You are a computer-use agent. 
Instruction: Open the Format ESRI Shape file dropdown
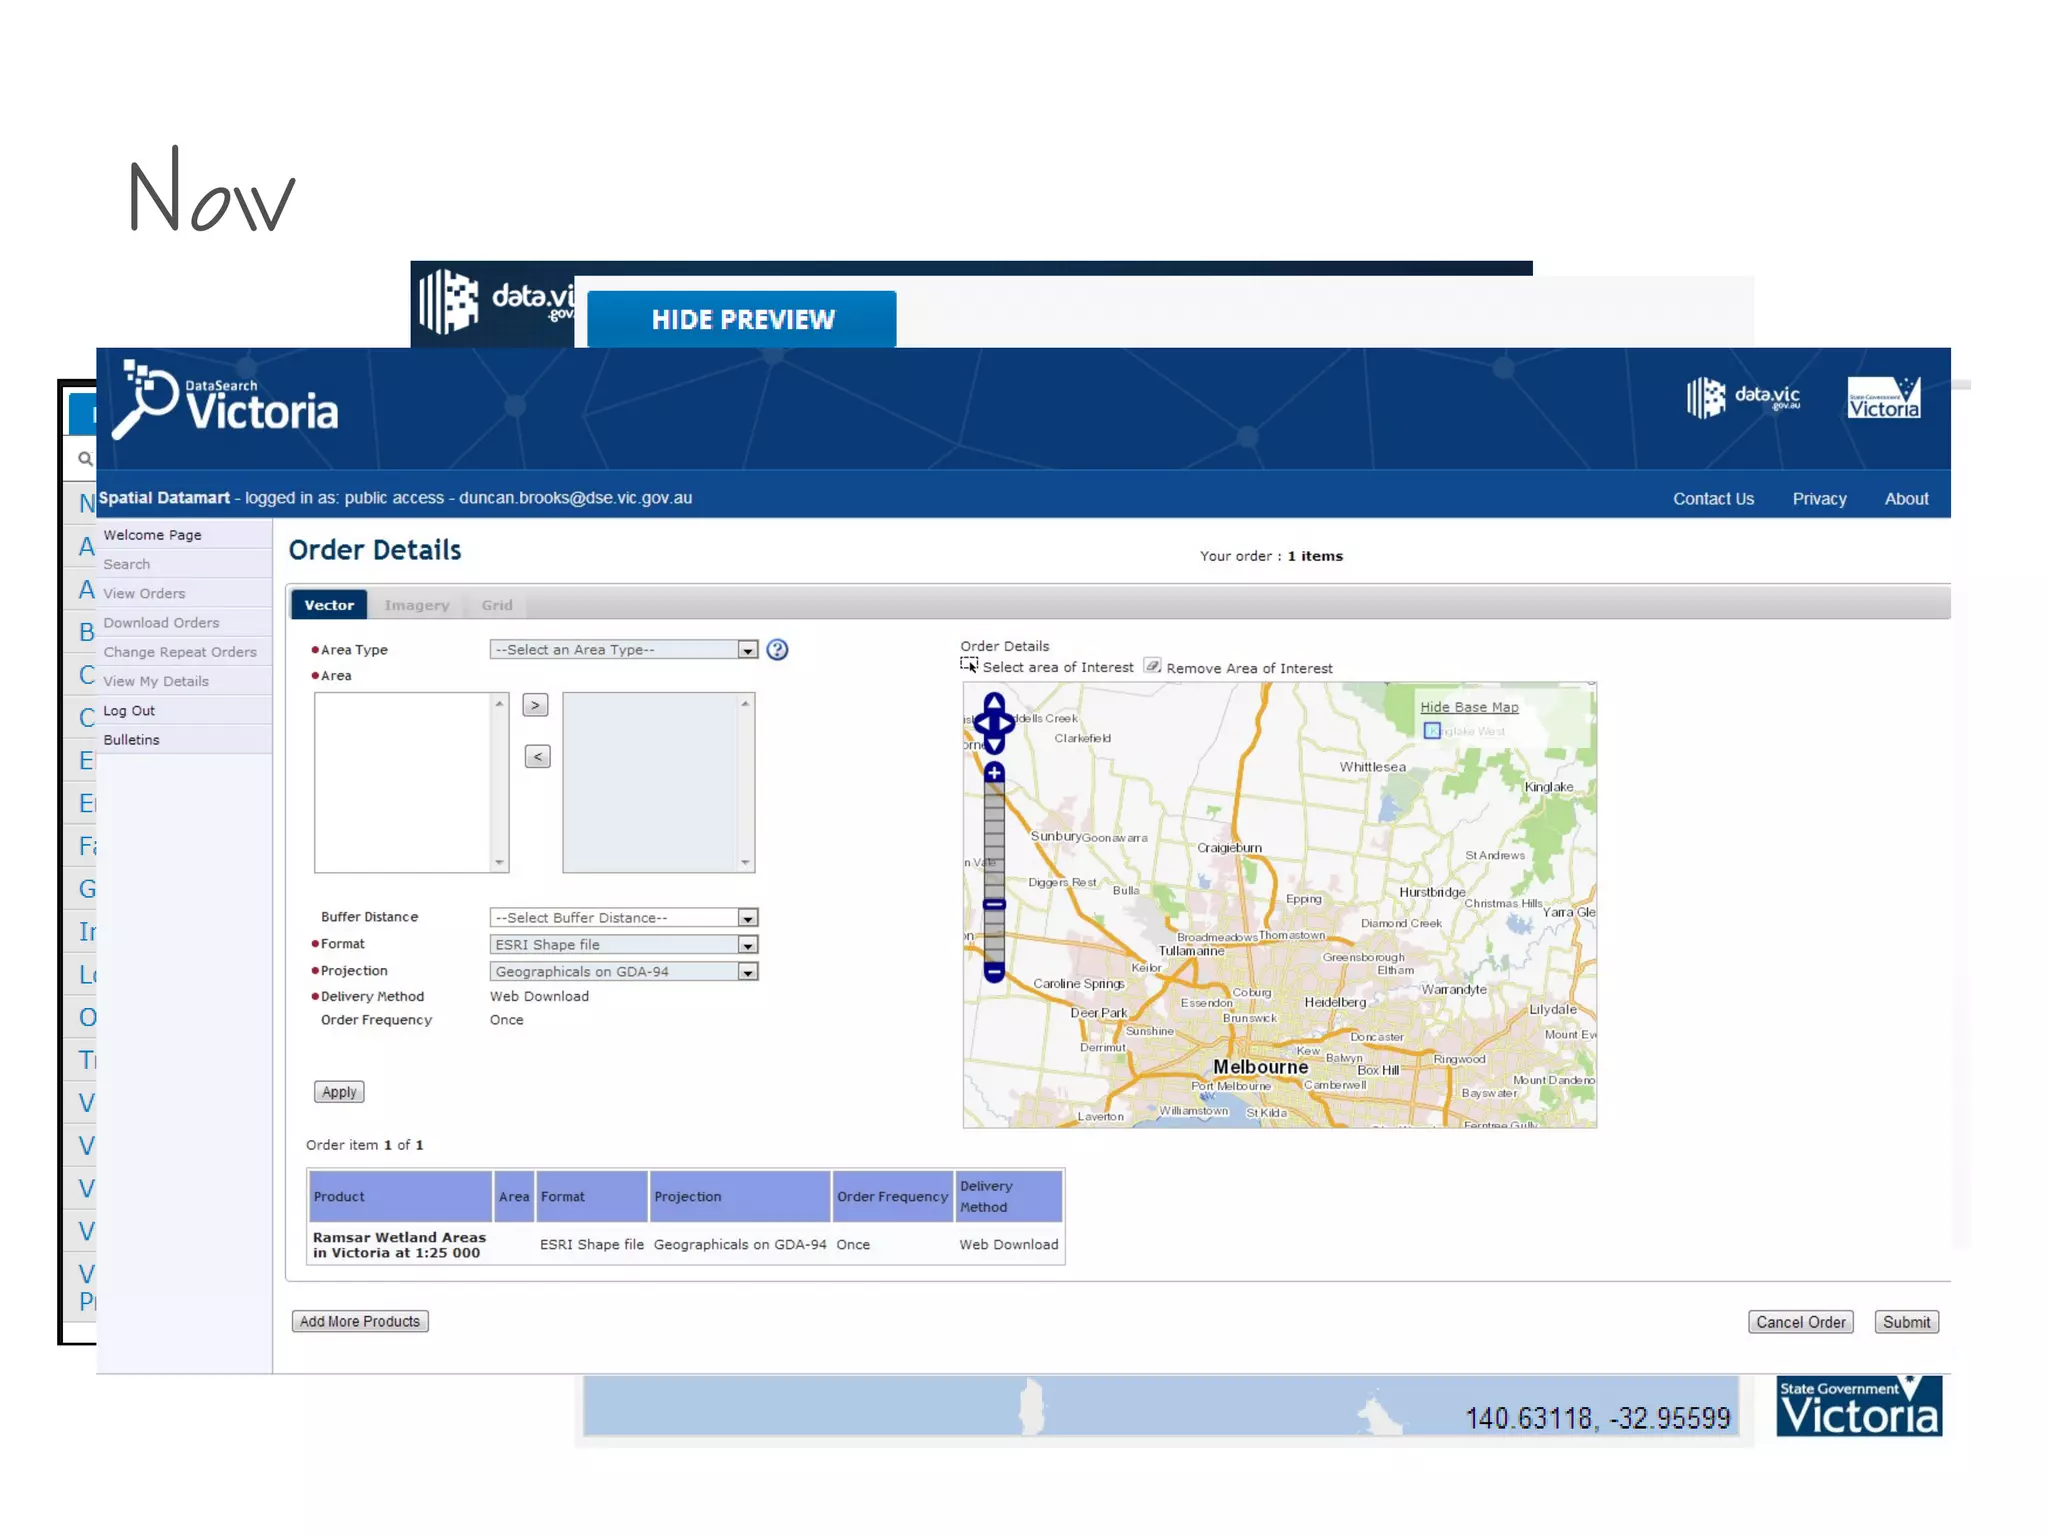pos(747,945)
